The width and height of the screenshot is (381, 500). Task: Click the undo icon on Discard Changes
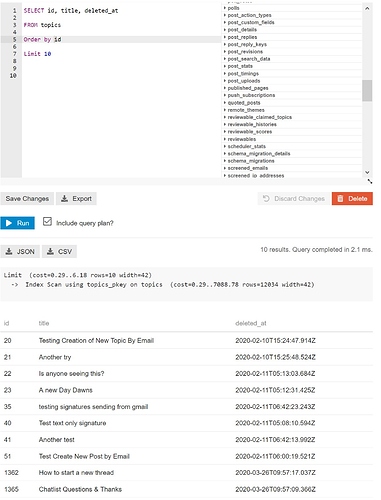click(x=266, y=199)
